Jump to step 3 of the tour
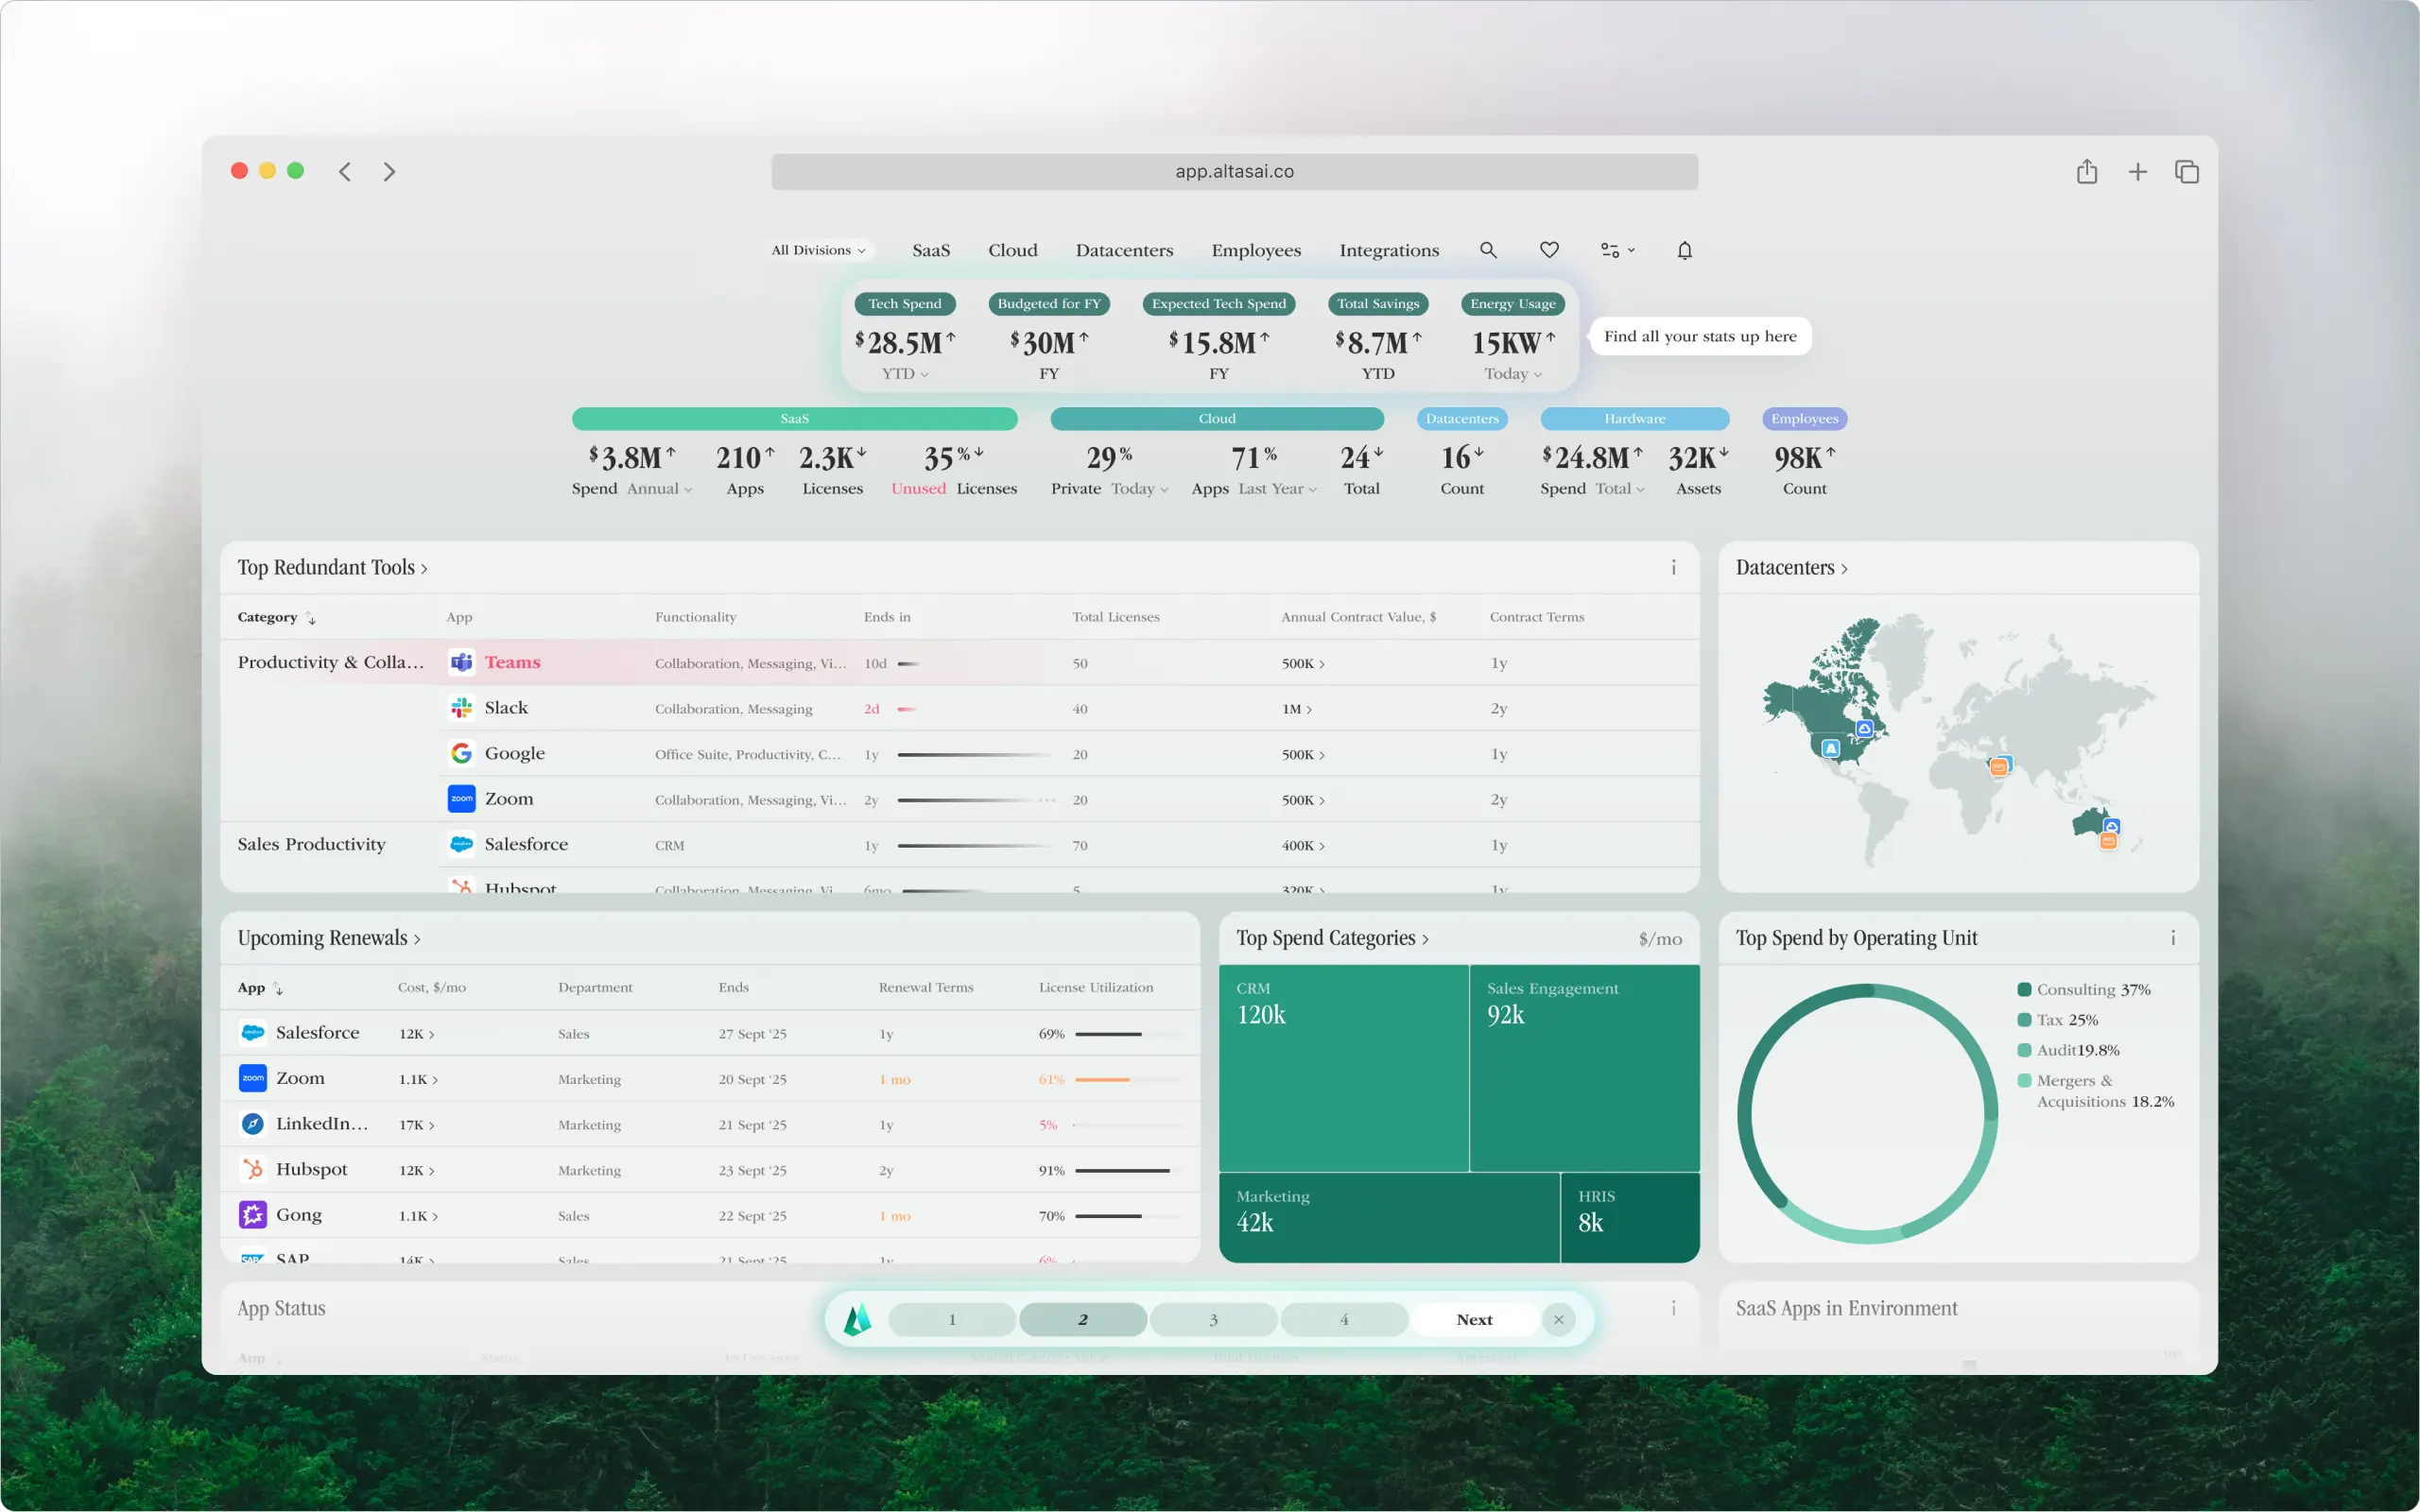The width and height of the screenshot is (2420, 1512). pyautogui.click(x=1213, y=1320)
